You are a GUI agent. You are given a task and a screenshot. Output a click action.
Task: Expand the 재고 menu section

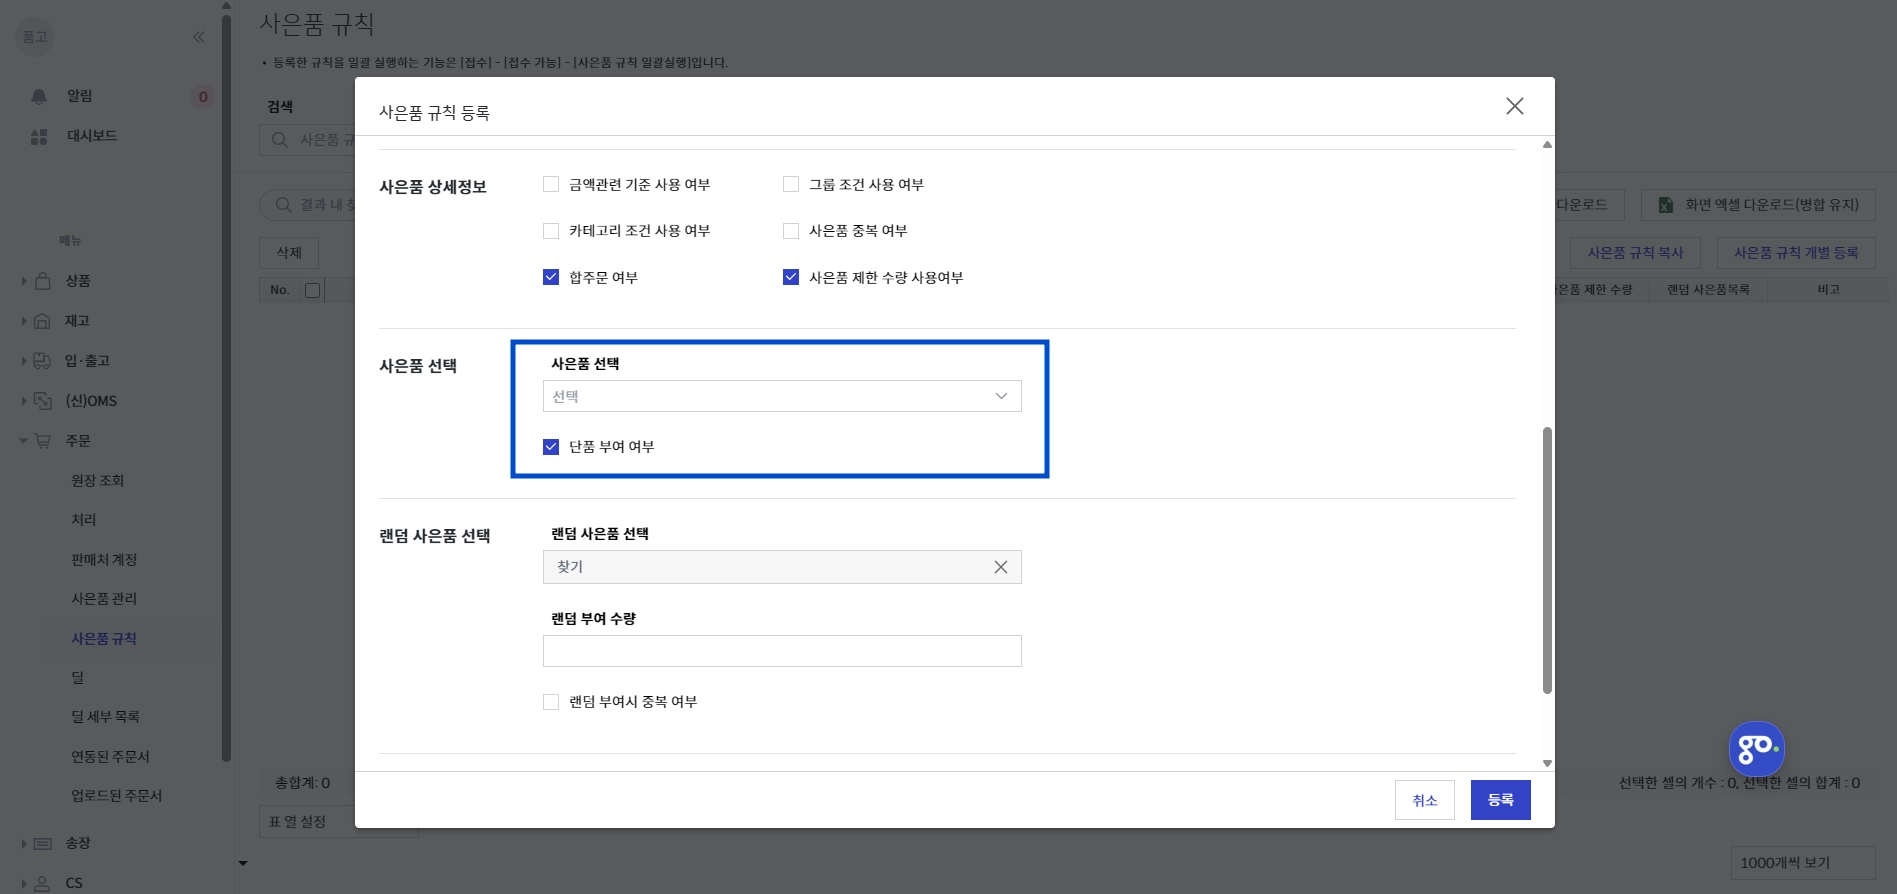[x=24, y=321]
